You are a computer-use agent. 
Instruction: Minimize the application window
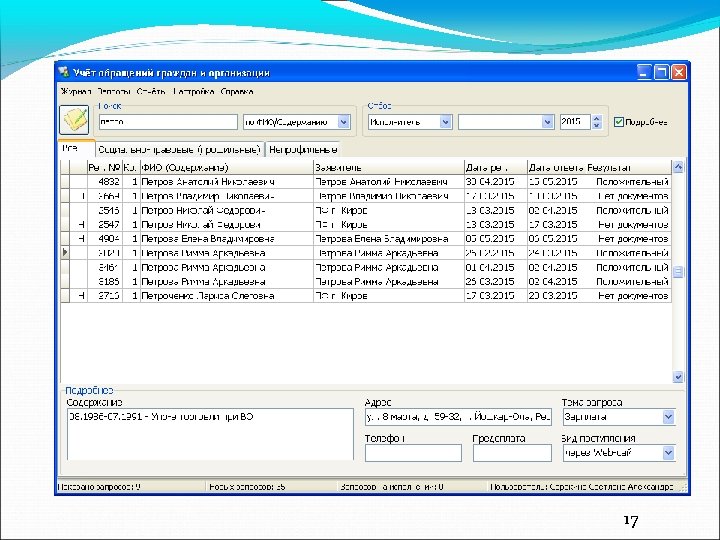pos(644,72)
